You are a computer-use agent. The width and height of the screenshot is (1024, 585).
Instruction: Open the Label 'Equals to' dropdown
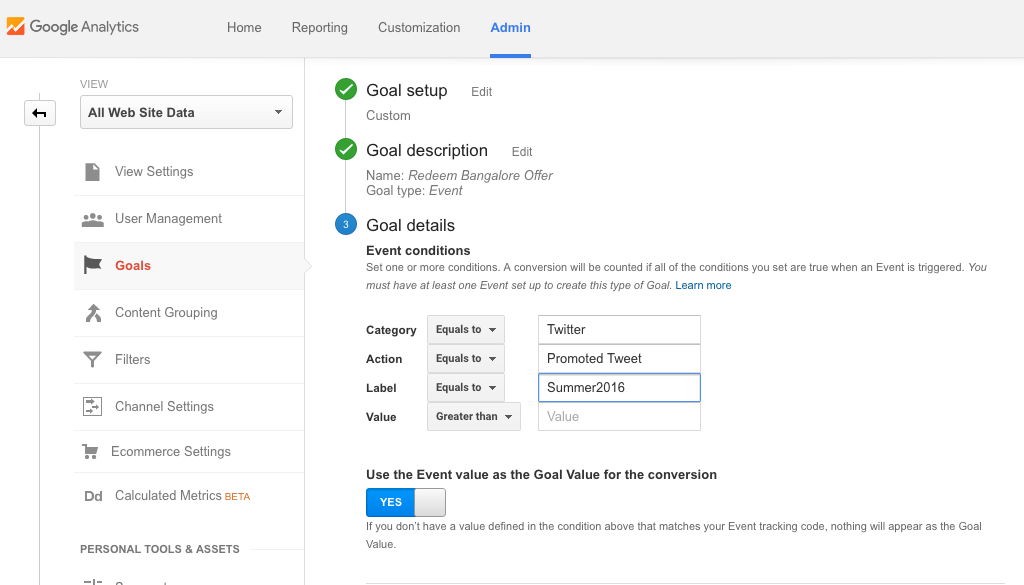point(466,388)
